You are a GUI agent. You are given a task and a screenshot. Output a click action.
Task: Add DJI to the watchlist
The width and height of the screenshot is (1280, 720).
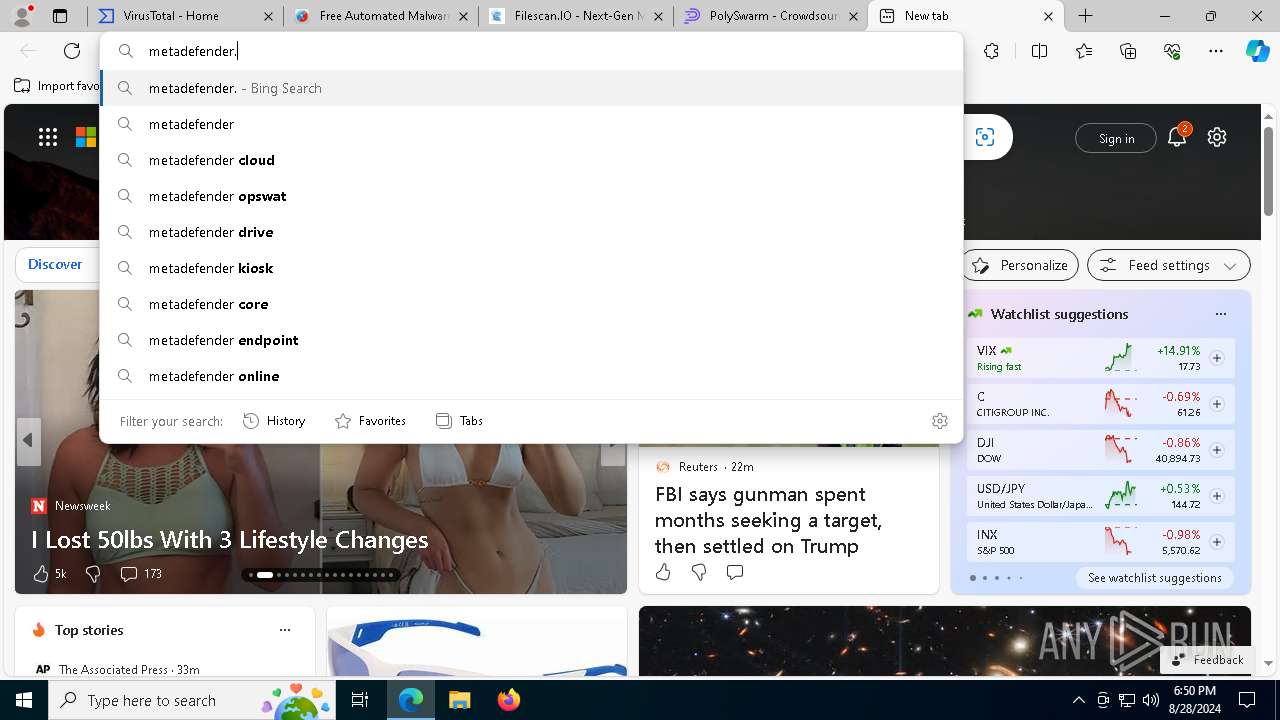[1217, 450]
